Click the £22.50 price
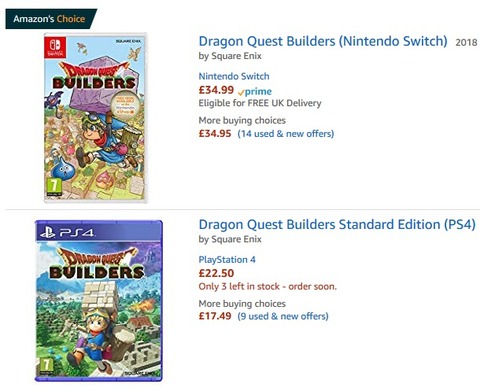 [x=216, y=273]
